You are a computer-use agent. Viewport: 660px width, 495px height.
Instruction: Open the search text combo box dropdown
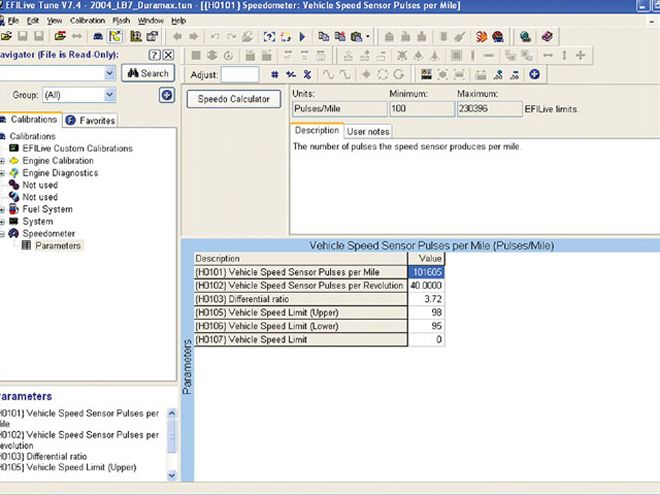pyautogui.click(x=109, y=73)
